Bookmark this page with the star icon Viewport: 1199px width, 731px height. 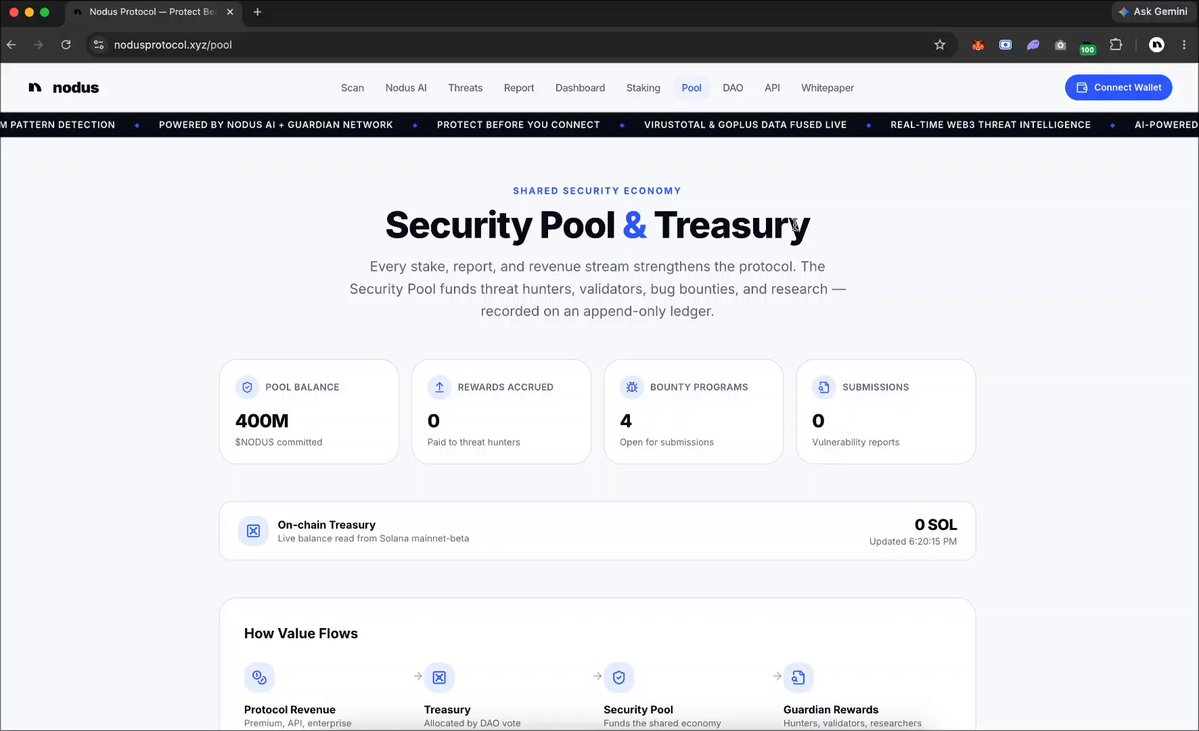(940, 45)
